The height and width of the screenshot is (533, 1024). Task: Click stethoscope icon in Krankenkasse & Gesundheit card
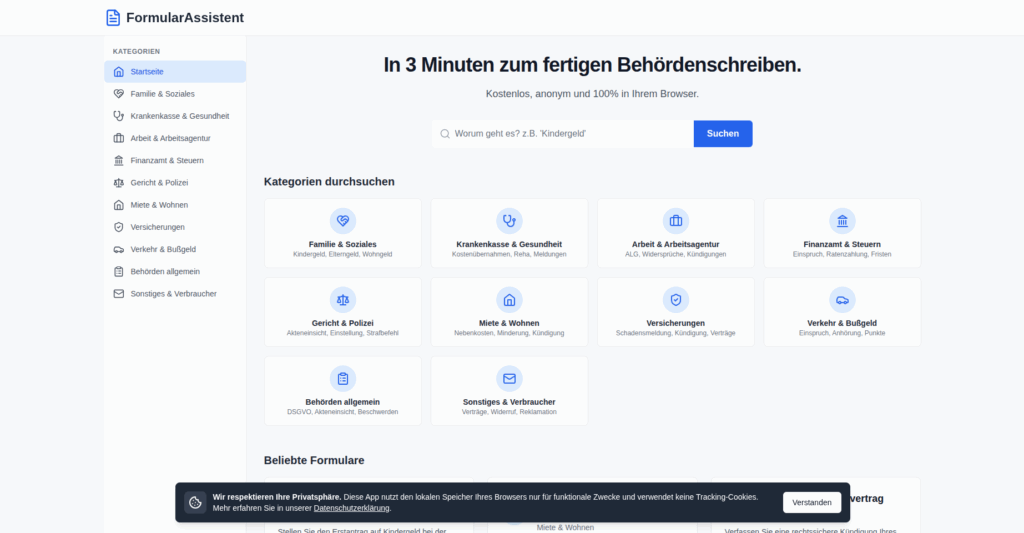(x=509, y=221)
